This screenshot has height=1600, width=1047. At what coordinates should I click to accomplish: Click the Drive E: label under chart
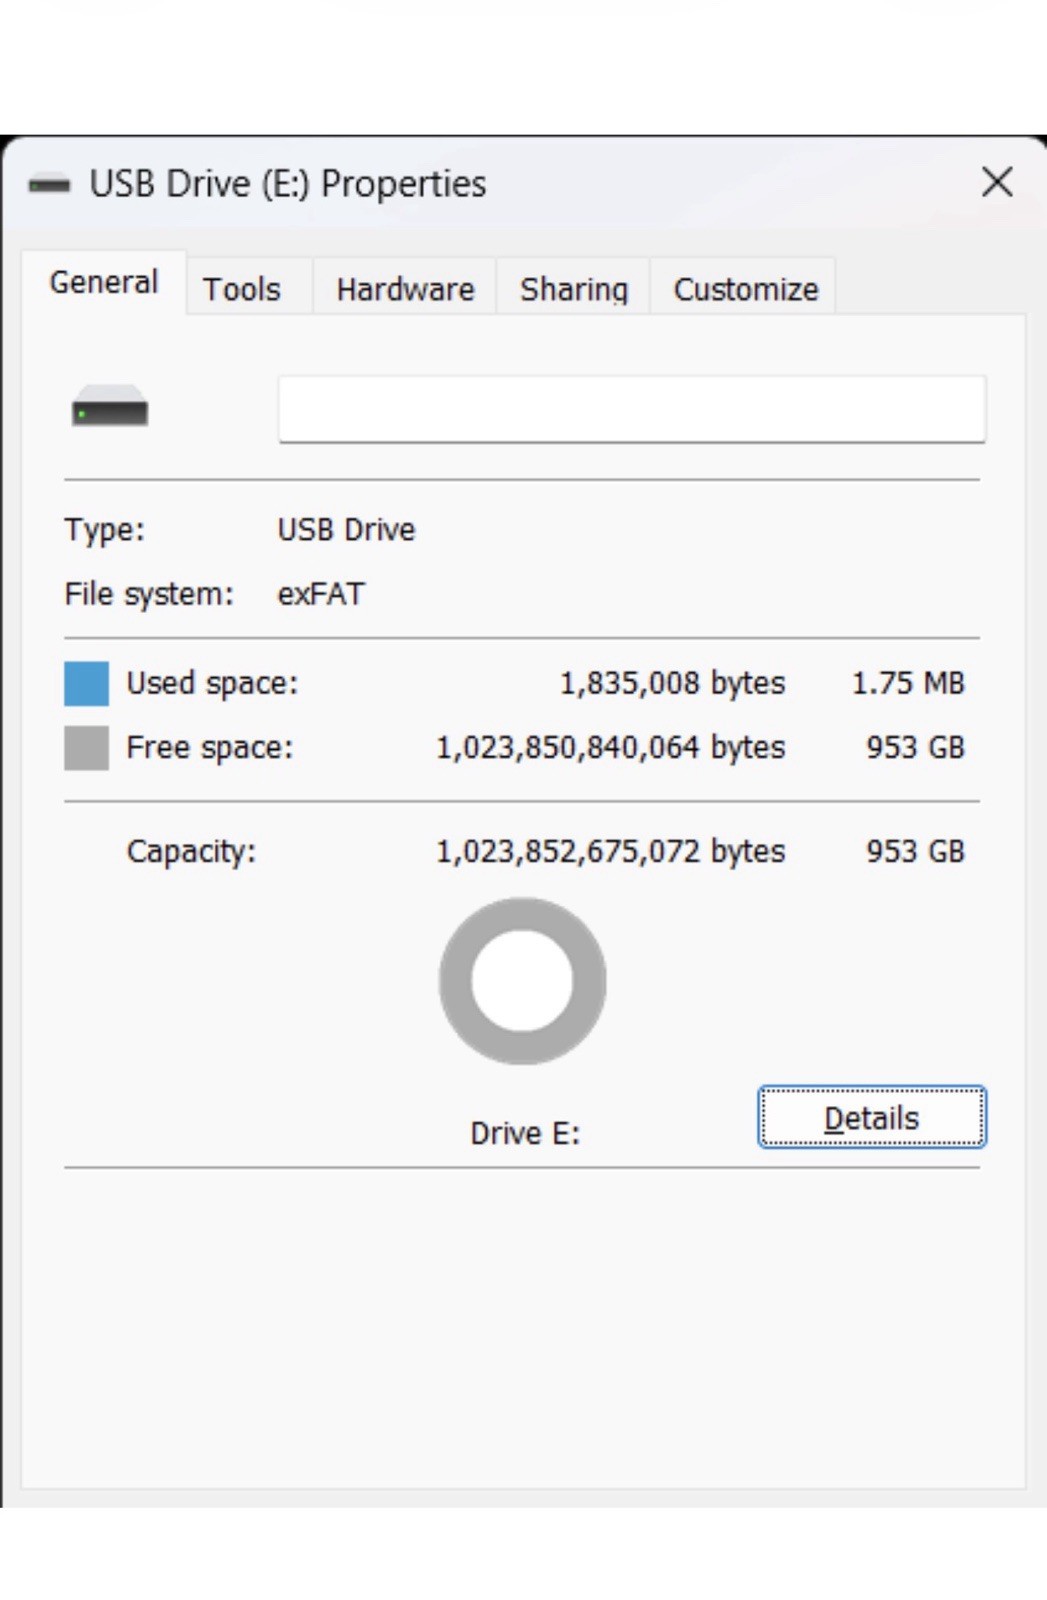pos(525,1133)
